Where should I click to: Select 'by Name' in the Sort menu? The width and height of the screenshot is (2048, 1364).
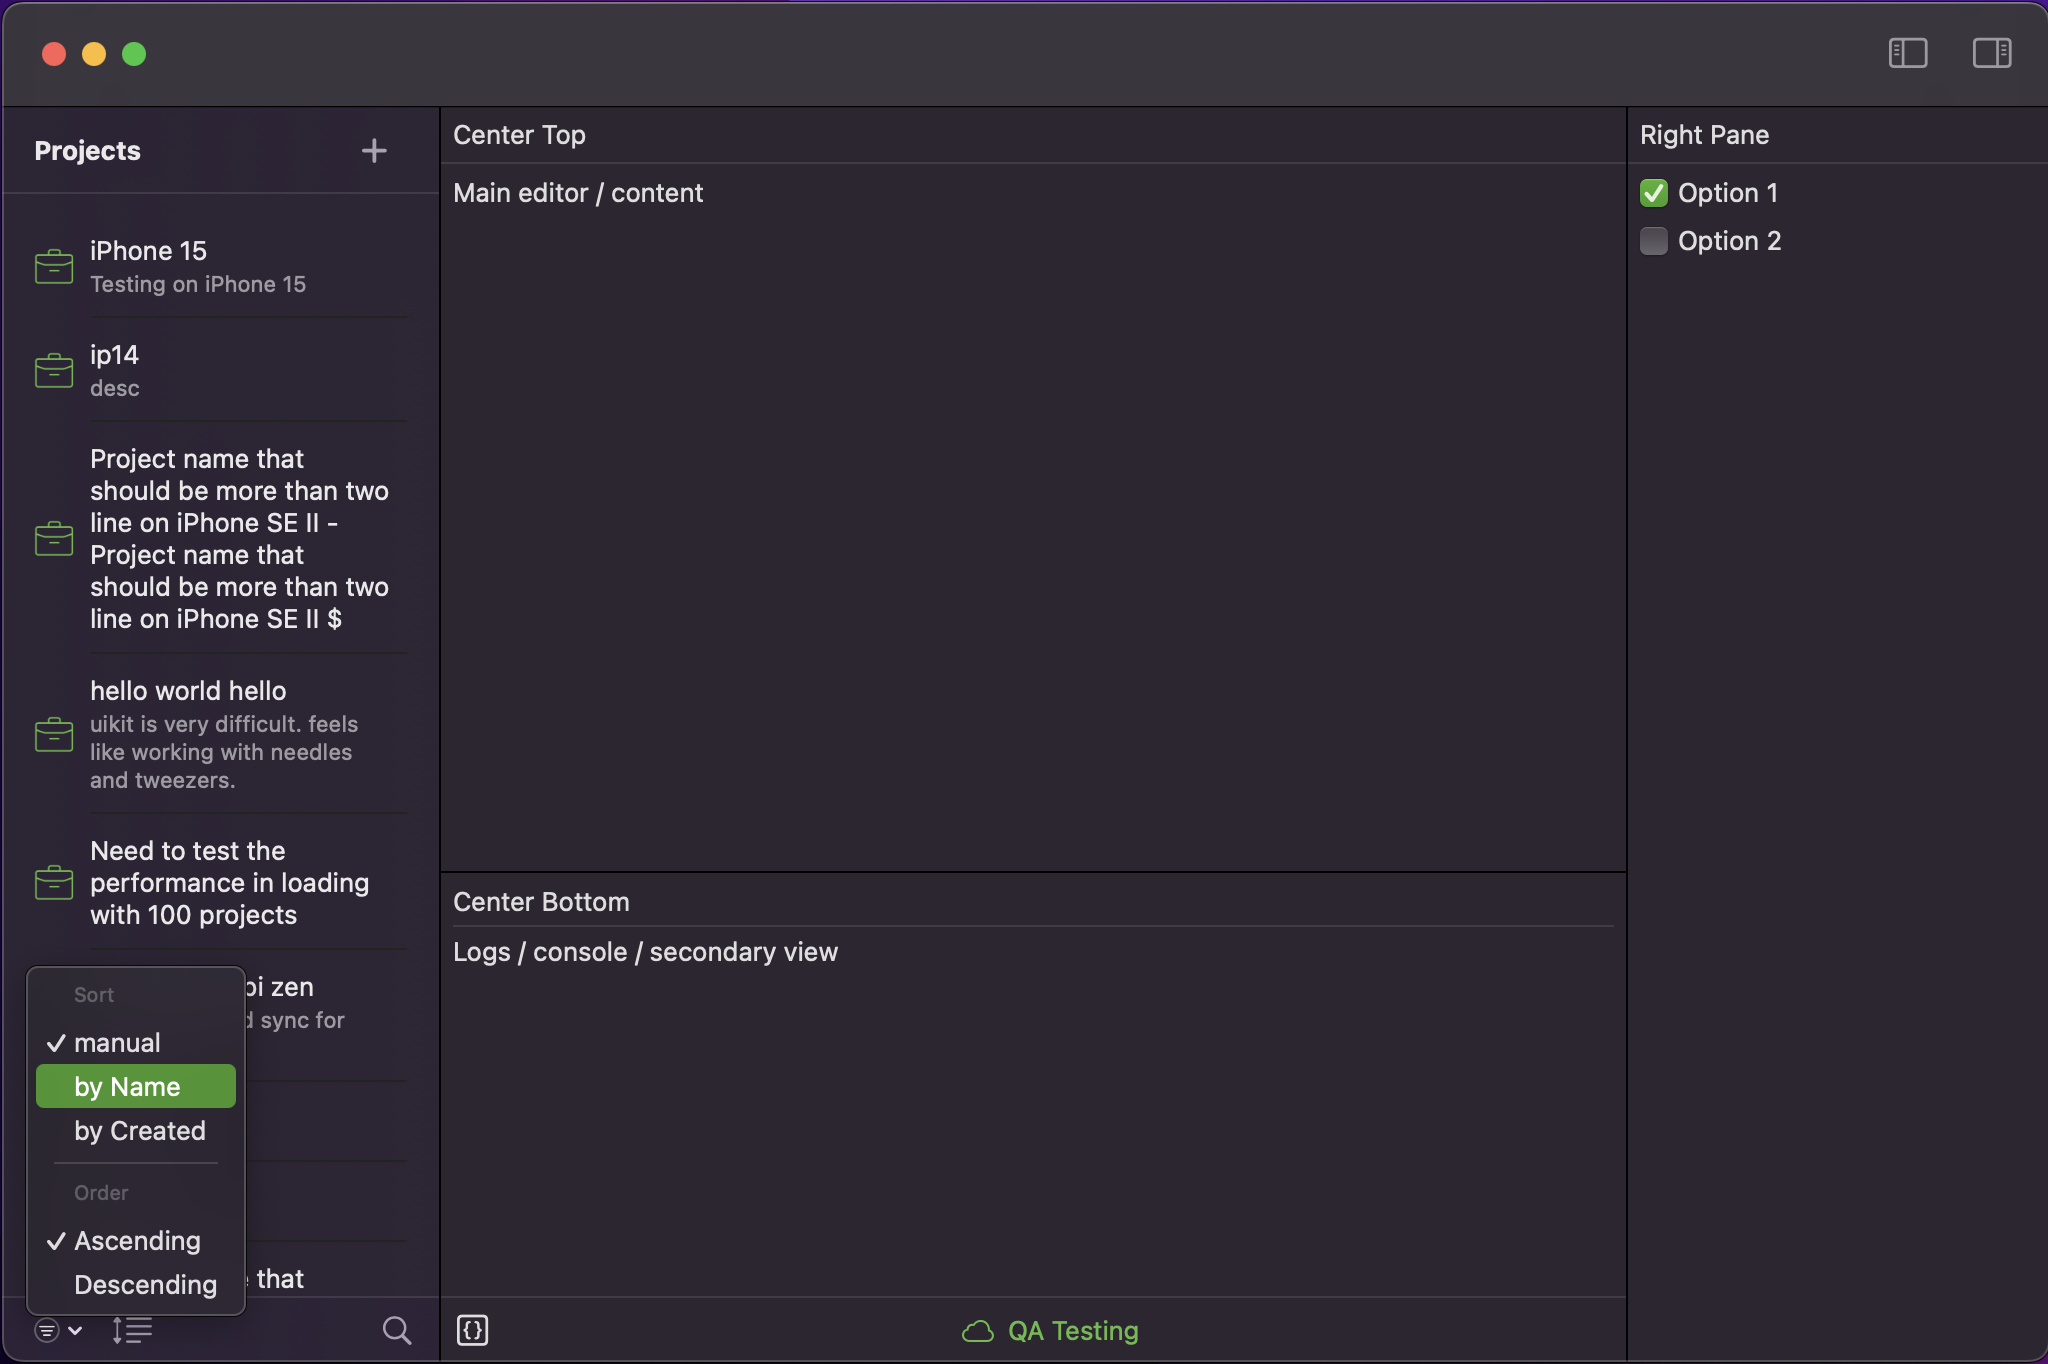(127, 1086)
